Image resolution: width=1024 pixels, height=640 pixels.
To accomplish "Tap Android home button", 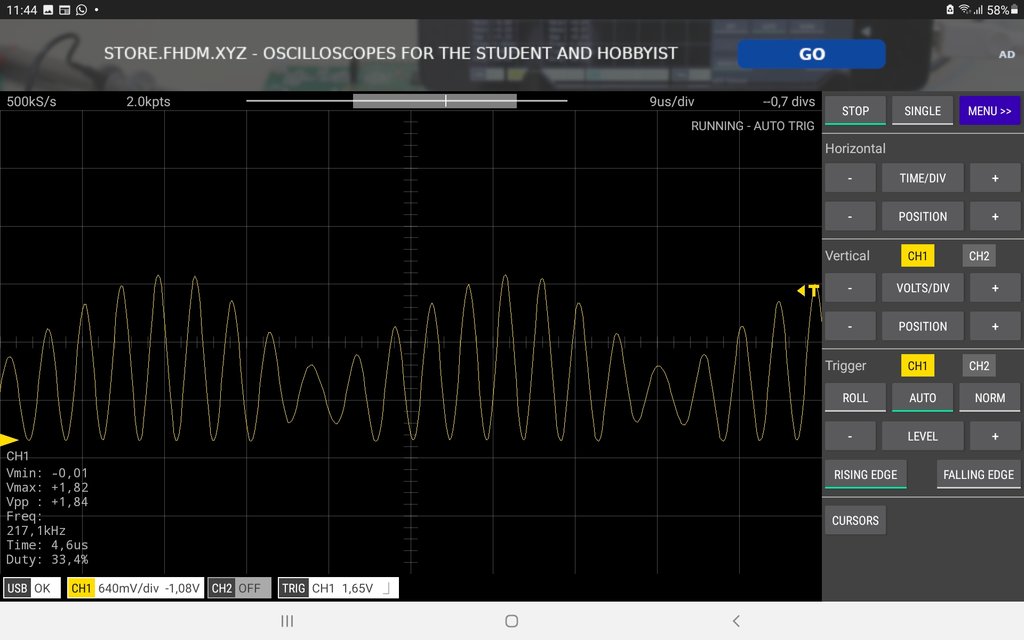I will point(511,620).
